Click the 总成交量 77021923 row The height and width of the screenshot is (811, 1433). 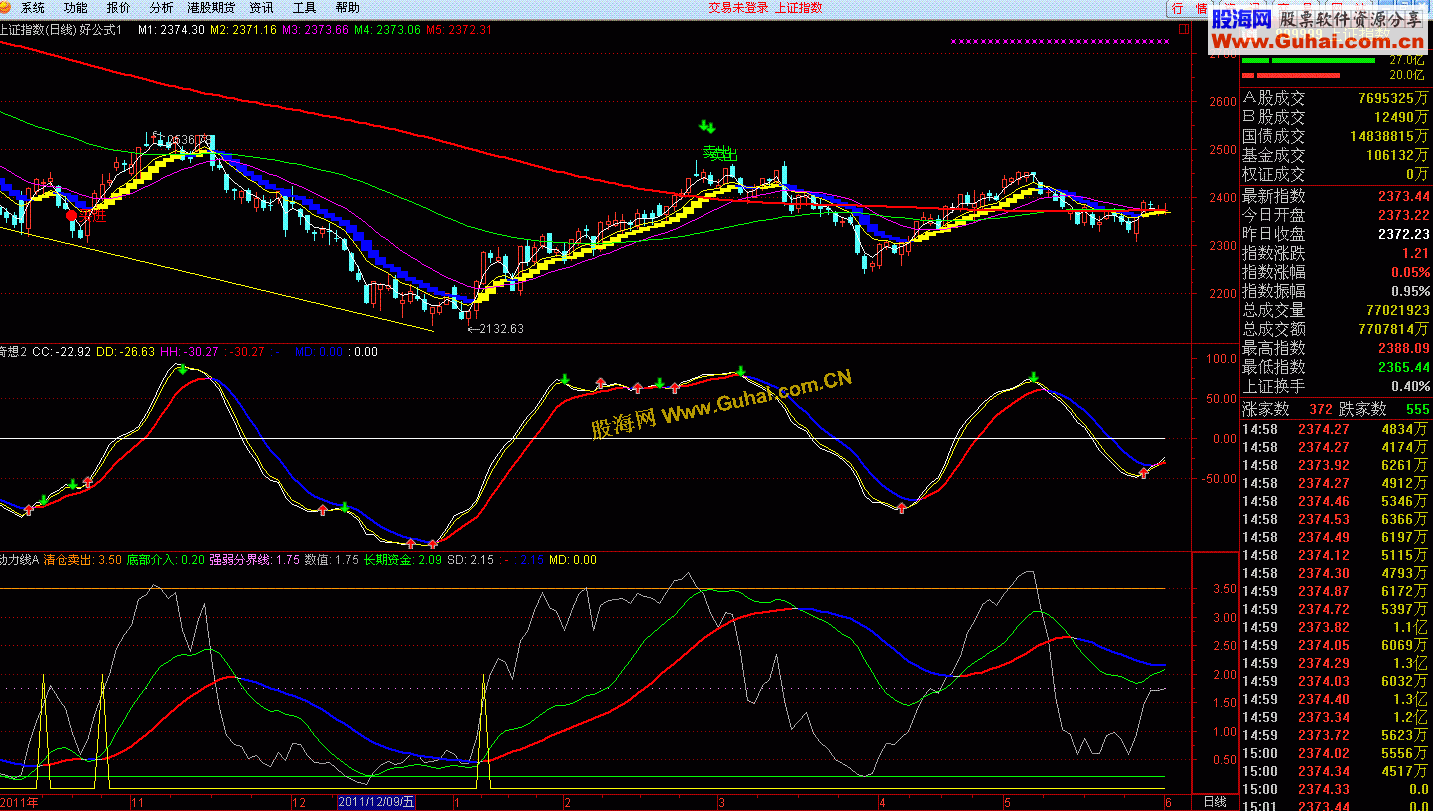coord(1336,310)
